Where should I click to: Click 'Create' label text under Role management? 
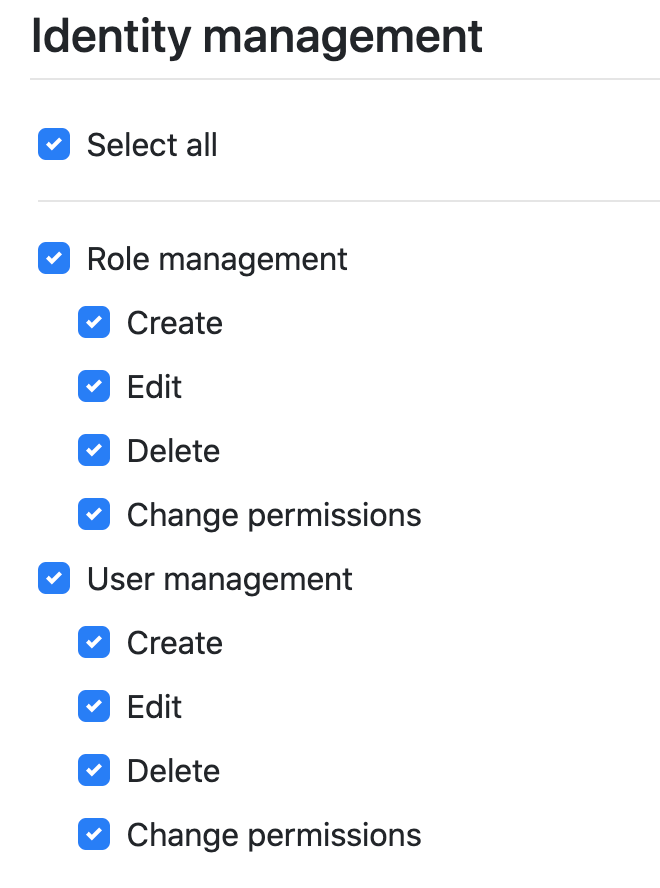[x=174, y=323]
